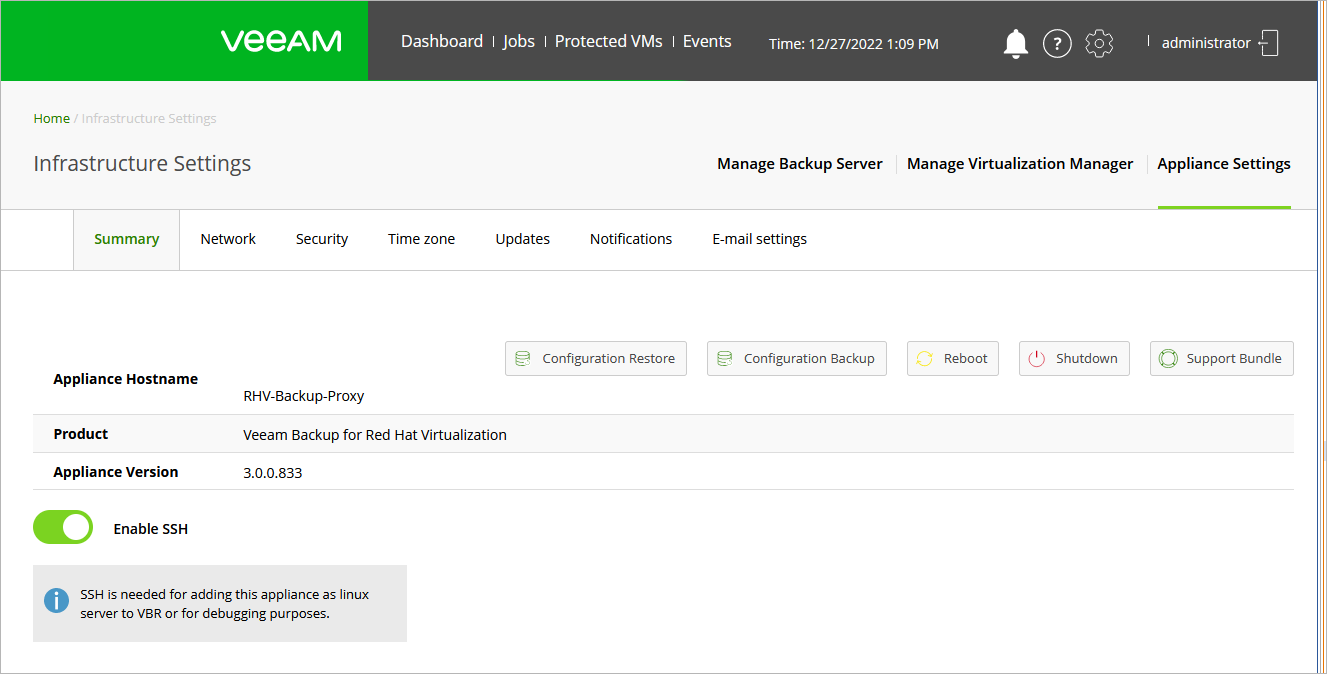View the Events page
The image size is (1327, 674).
(707, 41)
